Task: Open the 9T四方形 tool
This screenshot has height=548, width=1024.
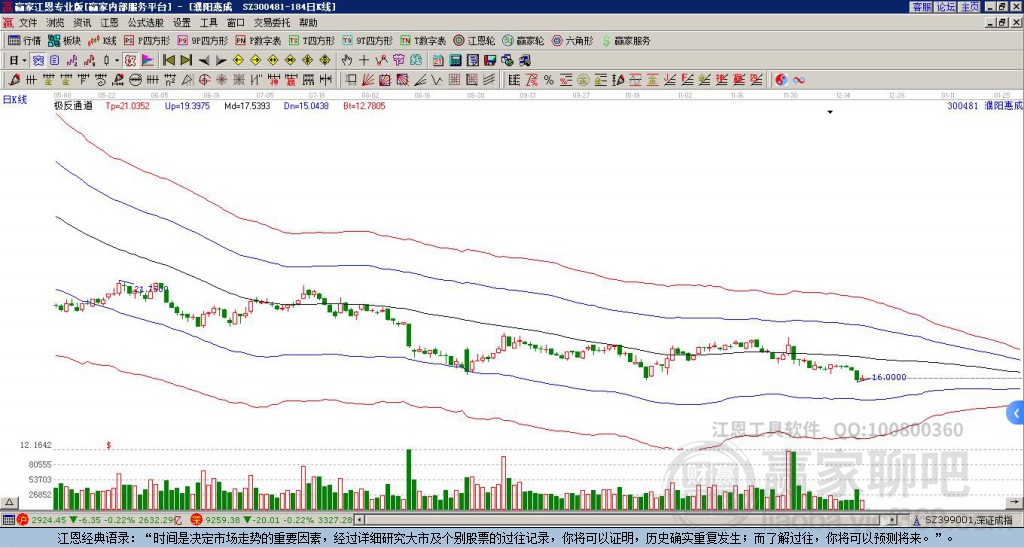Action: [x=368, y=40]
